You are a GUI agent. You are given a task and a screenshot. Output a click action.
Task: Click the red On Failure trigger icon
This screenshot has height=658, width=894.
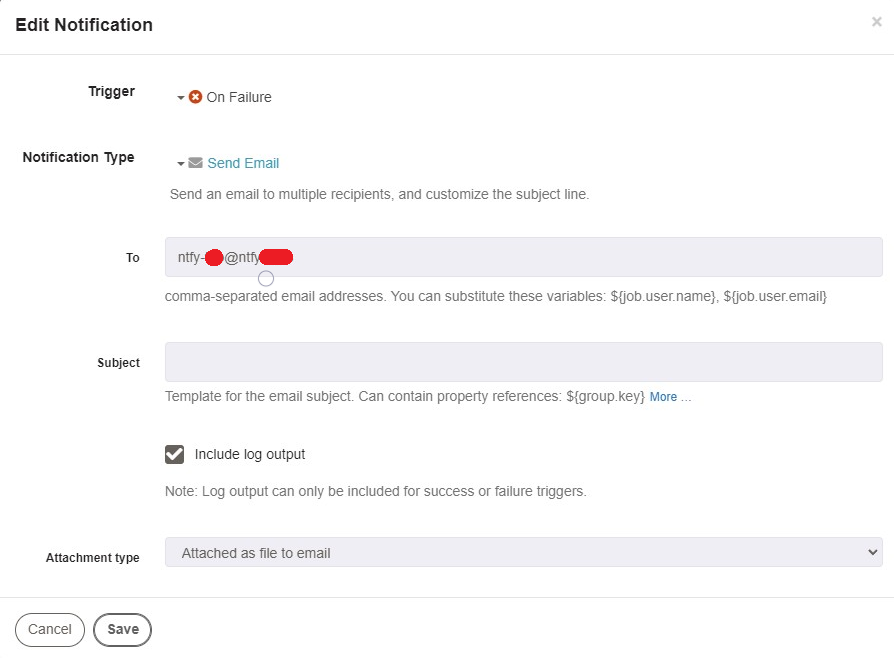(x=196, y=97)
